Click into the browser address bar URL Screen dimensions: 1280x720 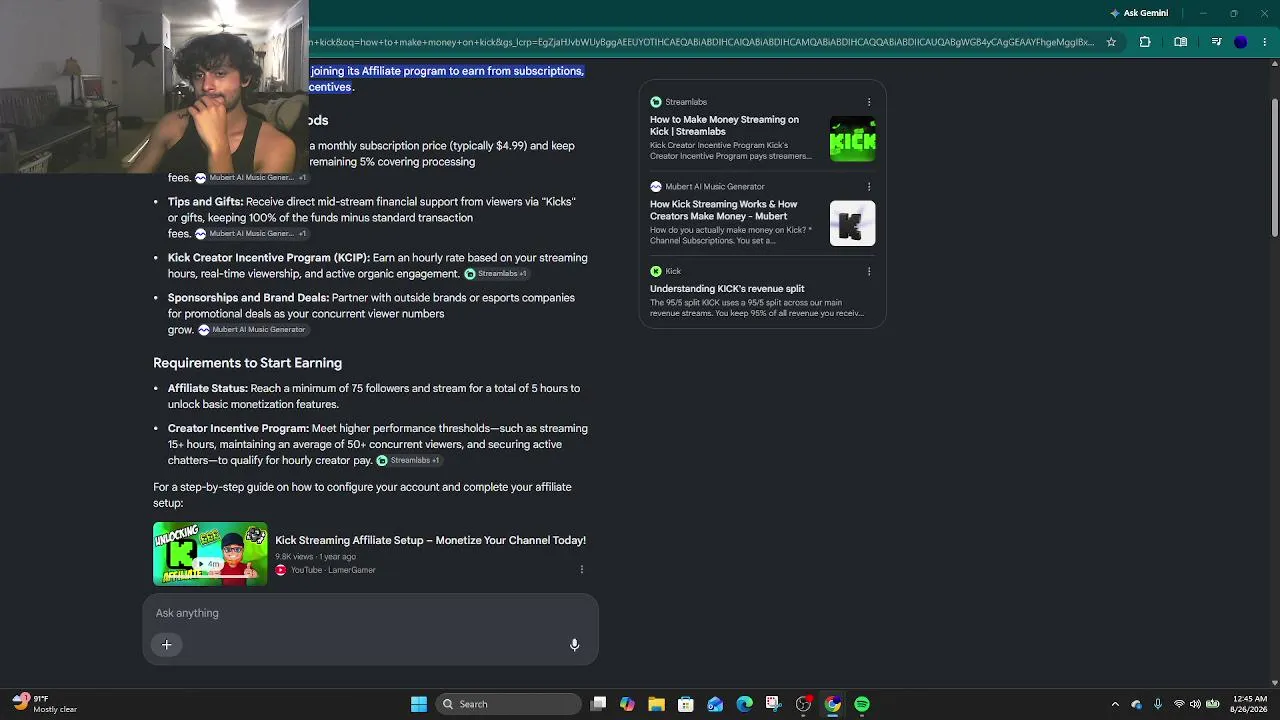[x=702, y=42]
